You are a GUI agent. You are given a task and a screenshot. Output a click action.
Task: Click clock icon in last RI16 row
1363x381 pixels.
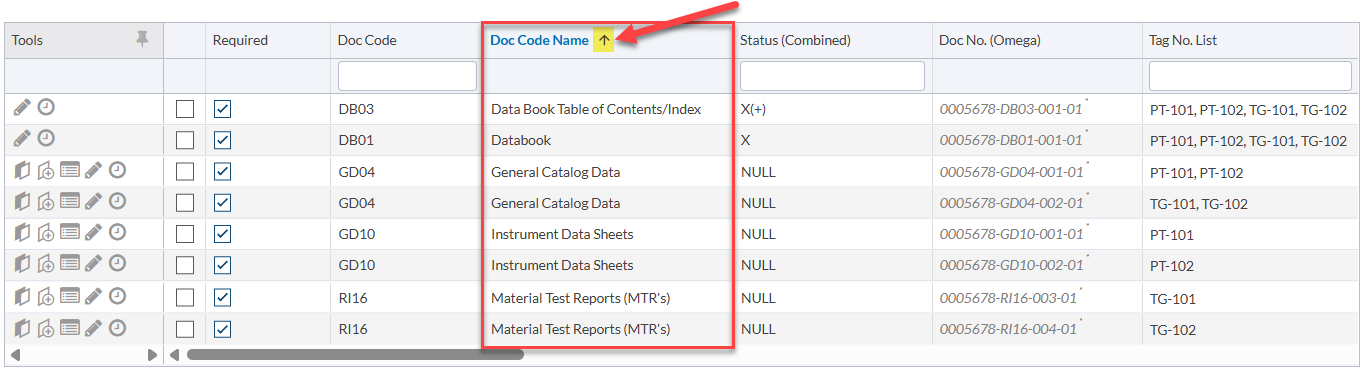click(117, 327)
